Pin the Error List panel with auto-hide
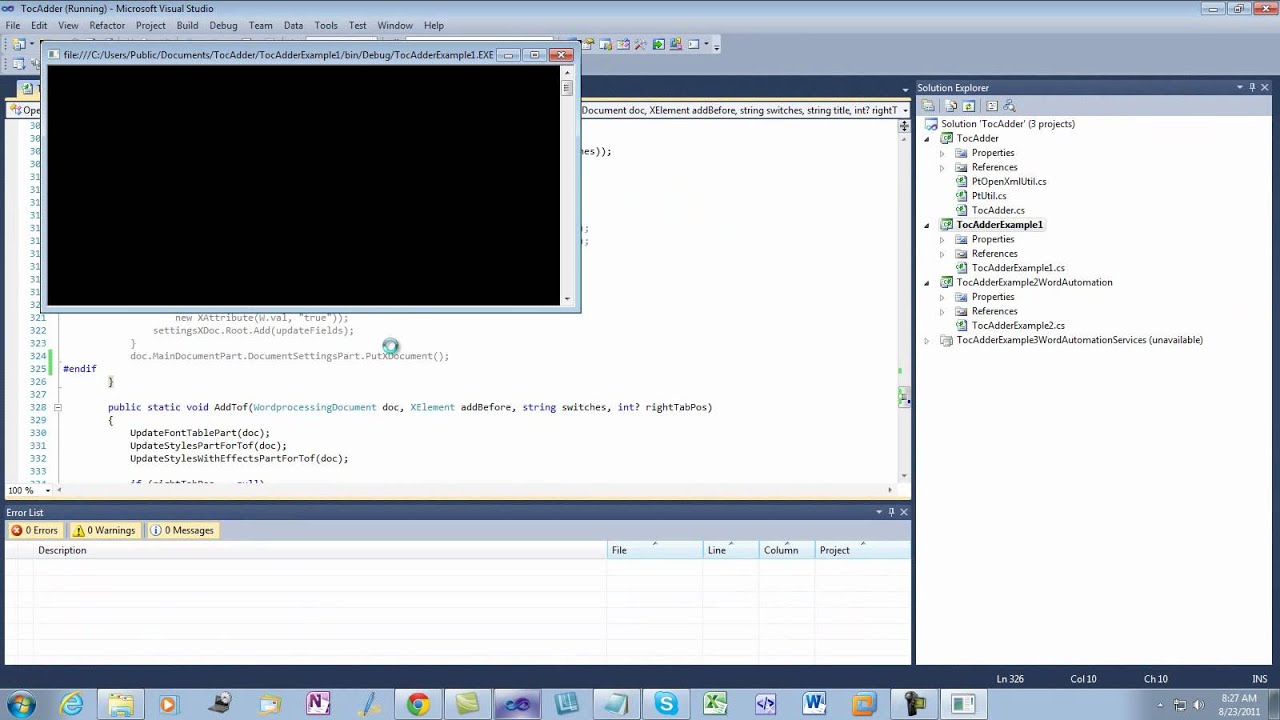This screenshot has width=1280, height=720. pyautogui.click(x=891, y=512)
